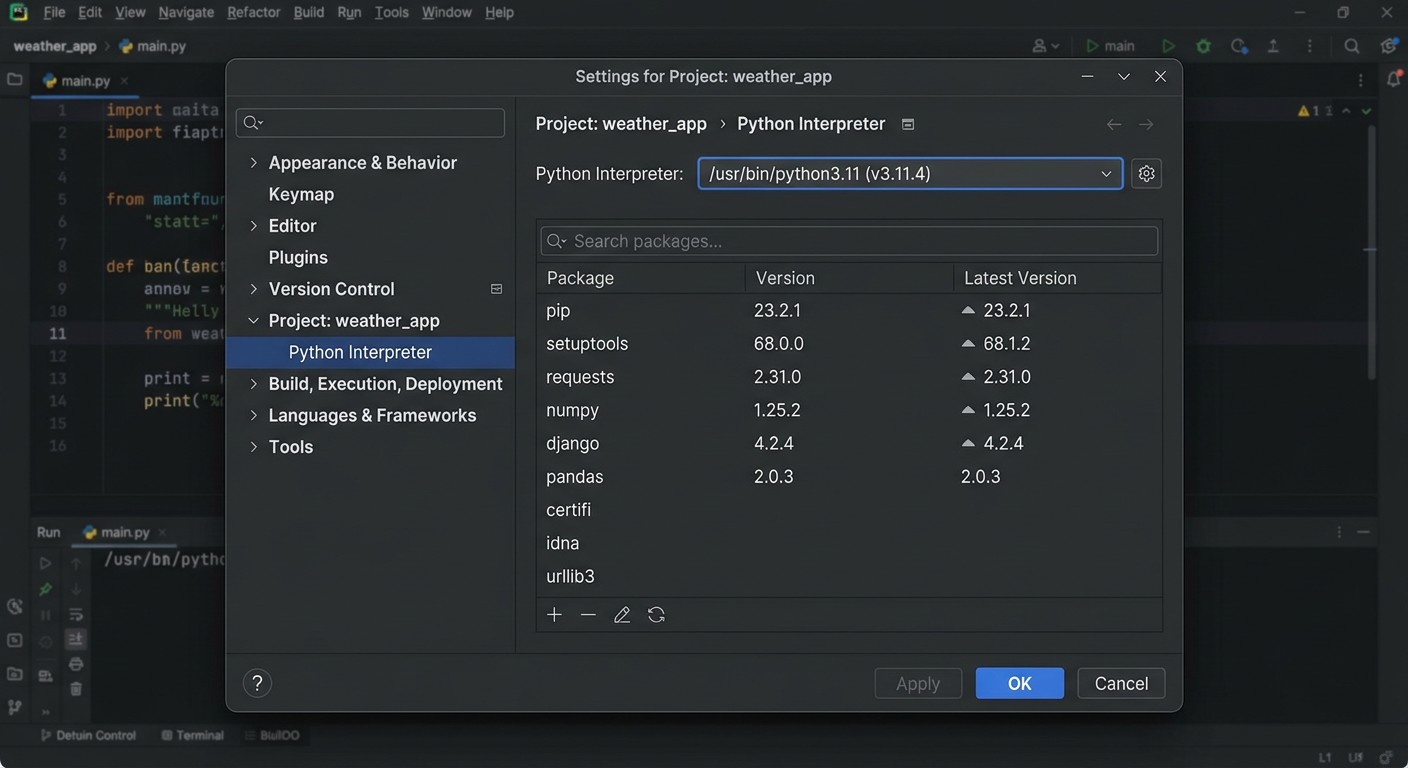This screenshot has width=1408, height=768.
Task: Click the settings search field
Action: pos(370,122)
